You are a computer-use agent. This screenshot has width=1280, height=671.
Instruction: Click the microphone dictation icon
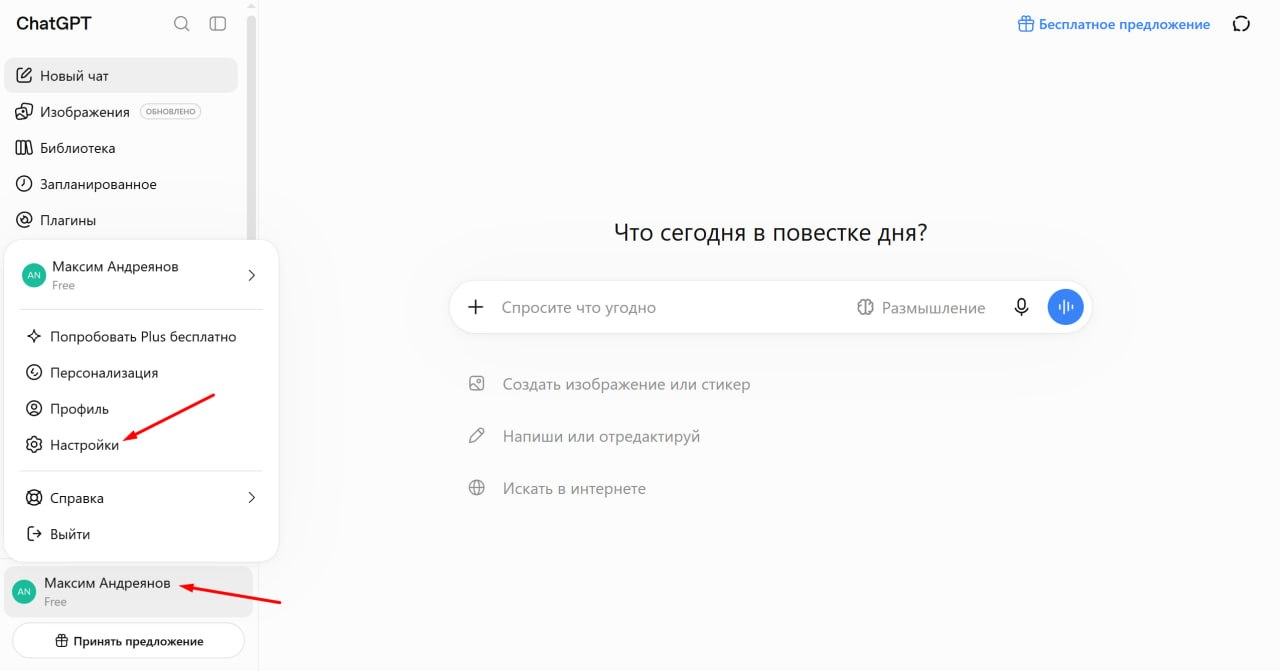point(1021,307)
